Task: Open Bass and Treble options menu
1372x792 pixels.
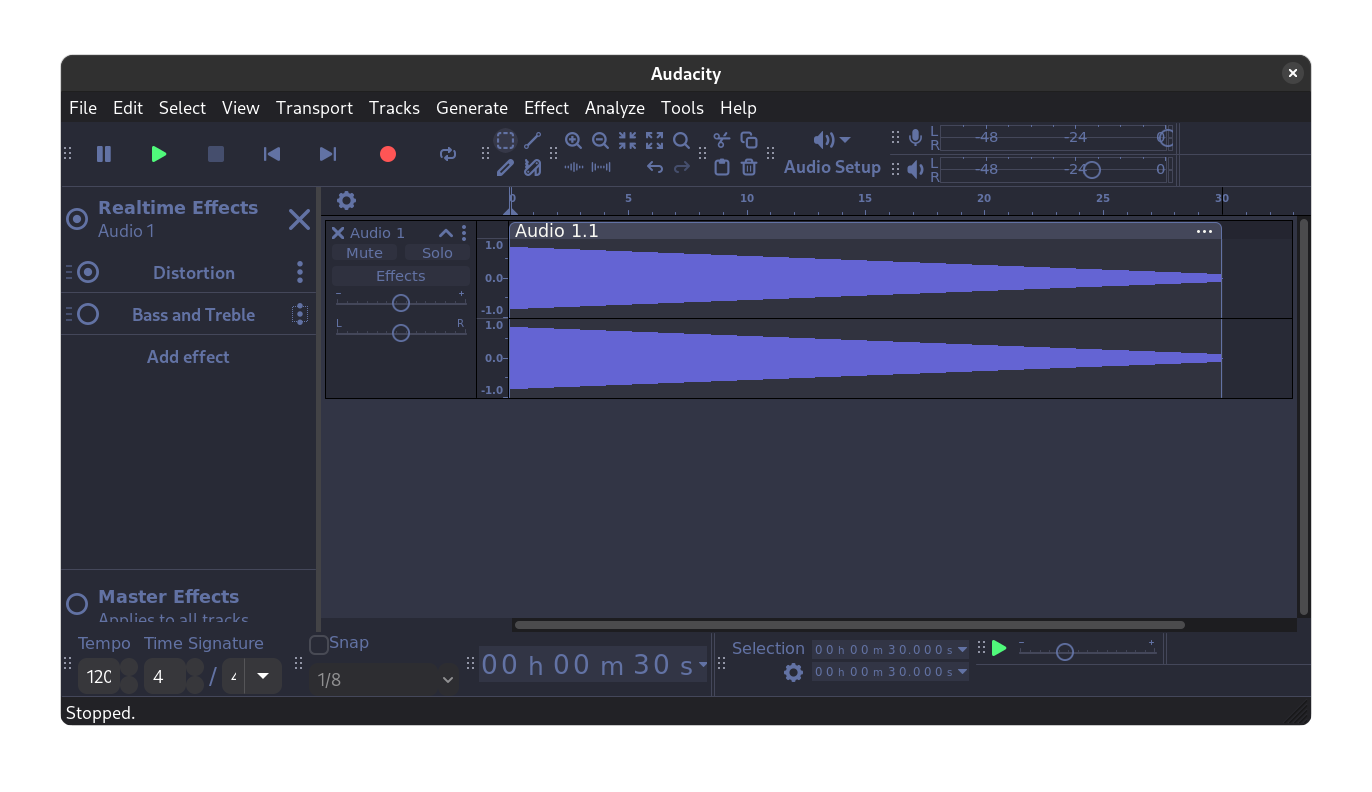Action: (300, 314)
